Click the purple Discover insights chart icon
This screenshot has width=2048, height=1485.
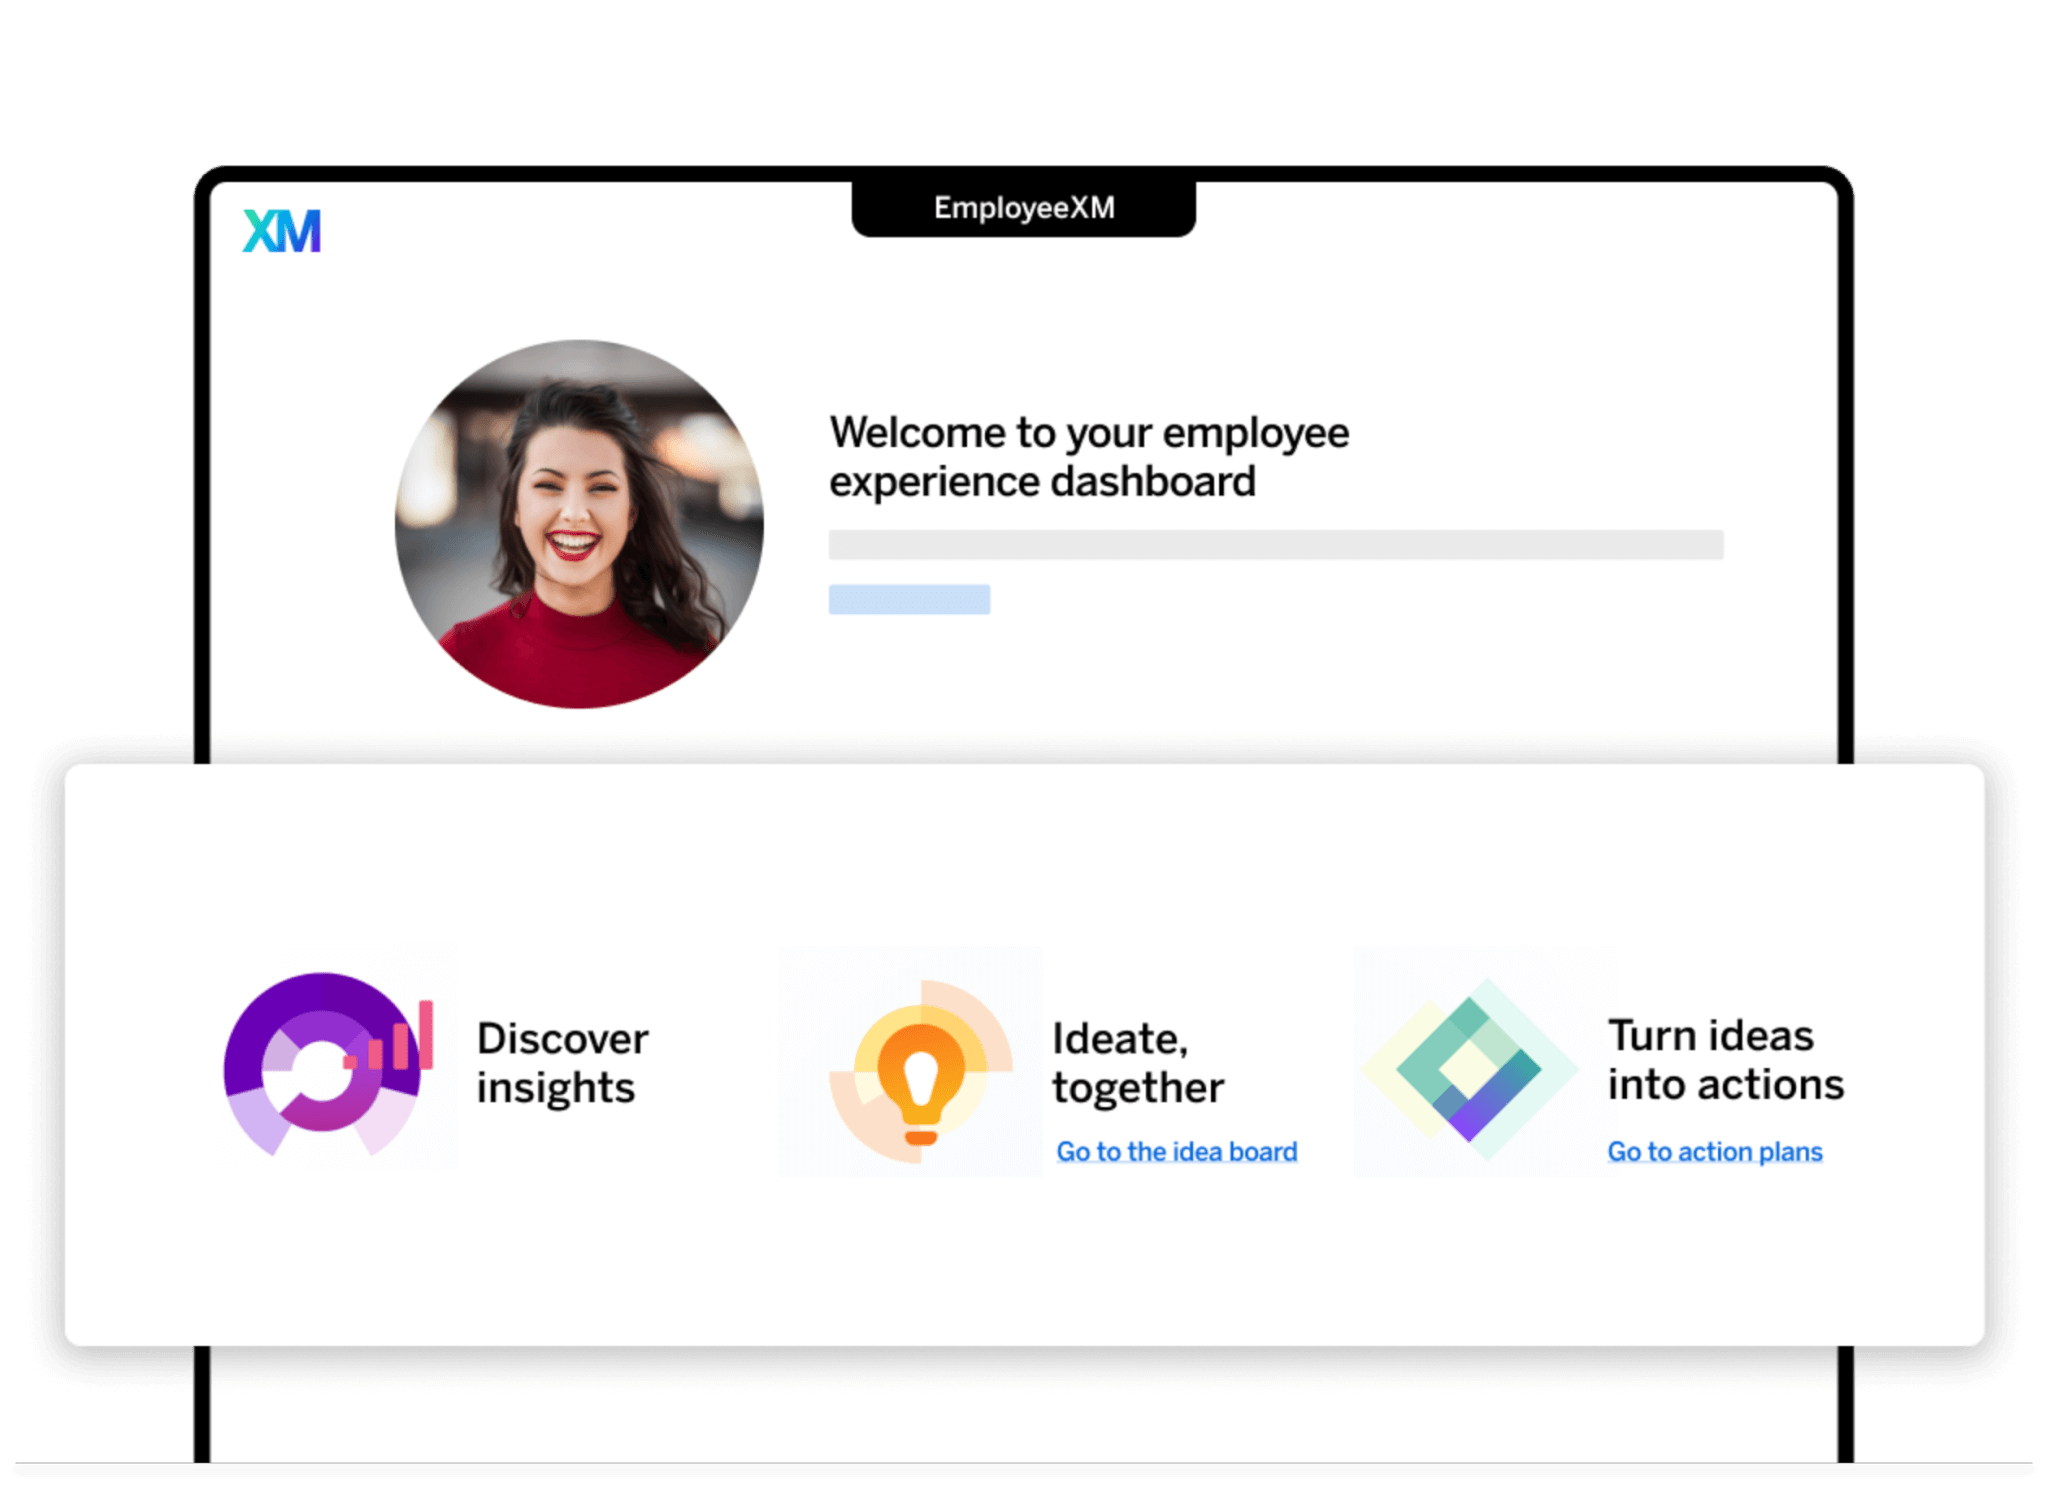(328, 1064)
